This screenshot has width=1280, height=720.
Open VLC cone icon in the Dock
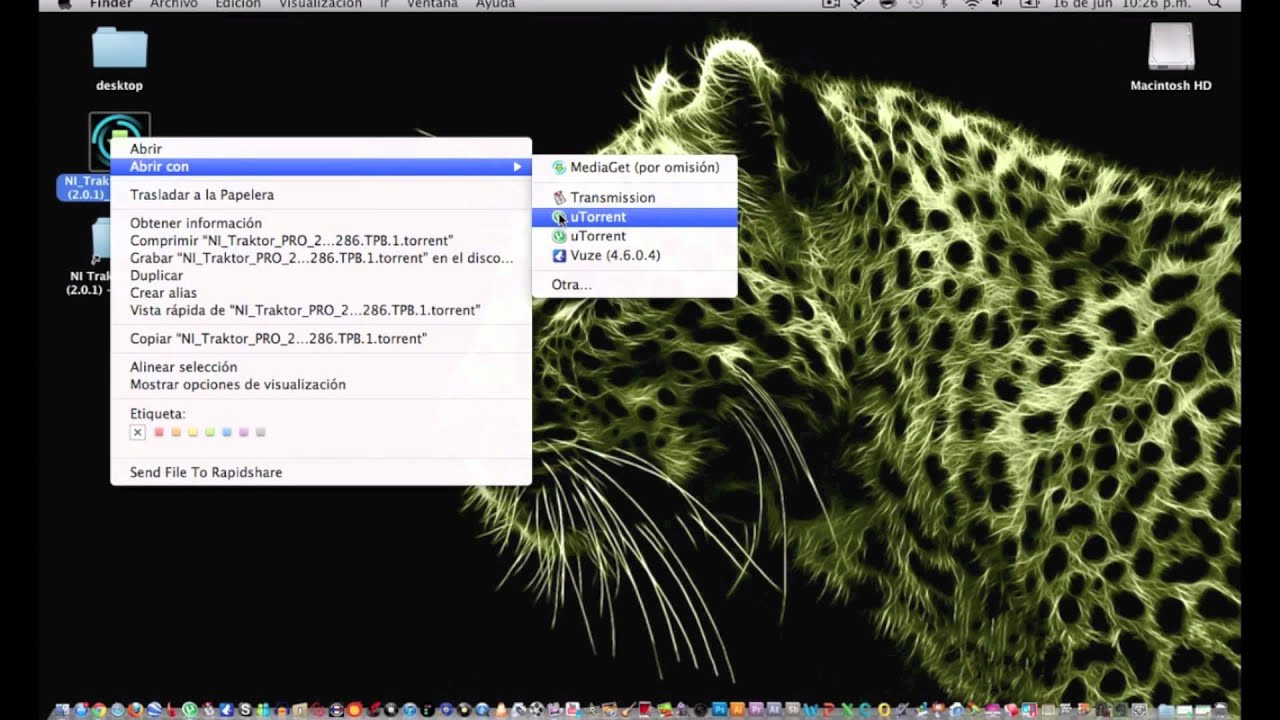coord(500,710)
